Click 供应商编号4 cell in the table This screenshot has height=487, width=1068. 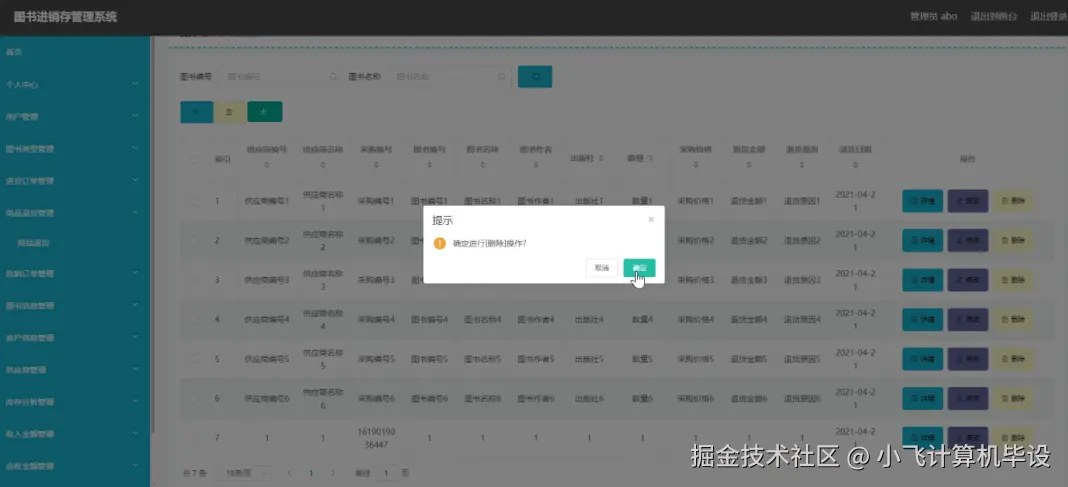tap(266, 319)
